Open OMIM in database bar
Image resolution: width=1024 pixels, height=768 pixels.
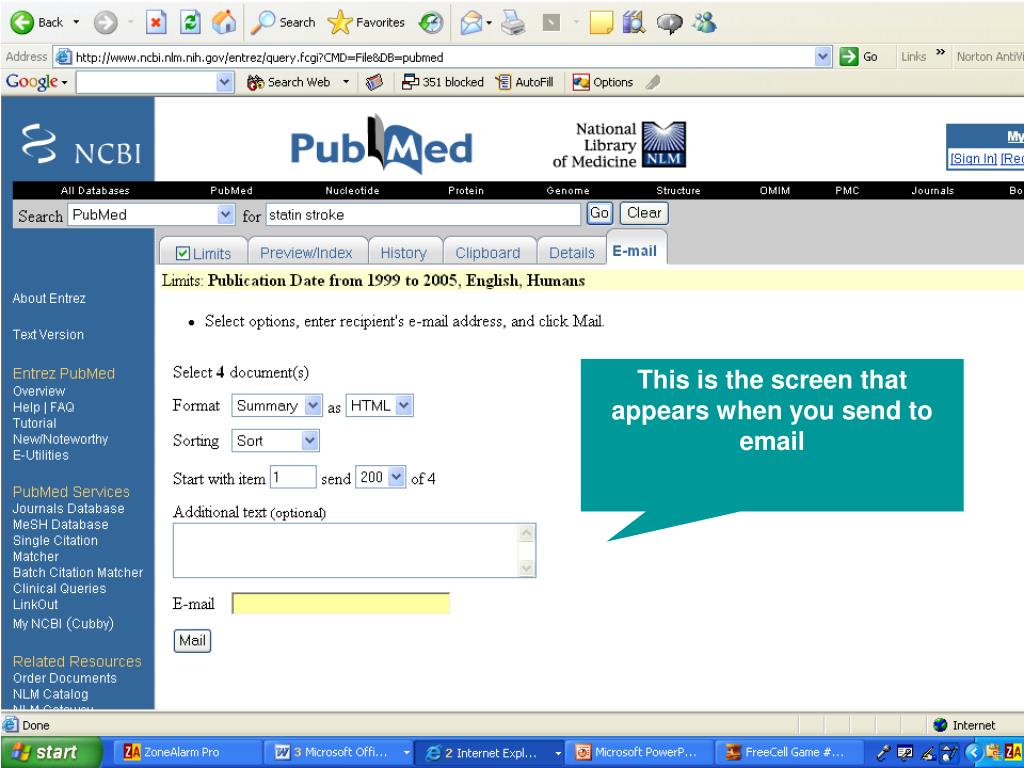(x=775, y=191)
